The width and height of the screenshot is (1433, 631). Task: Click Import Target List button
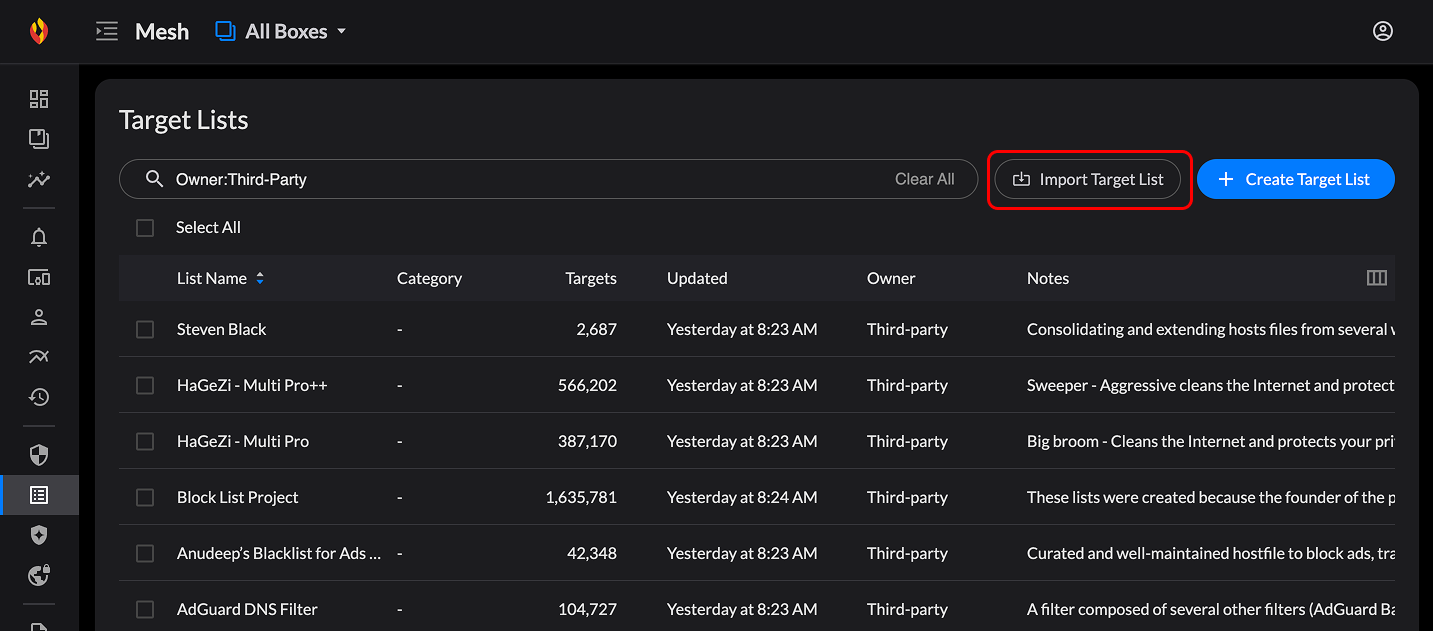pos(1087,180)
